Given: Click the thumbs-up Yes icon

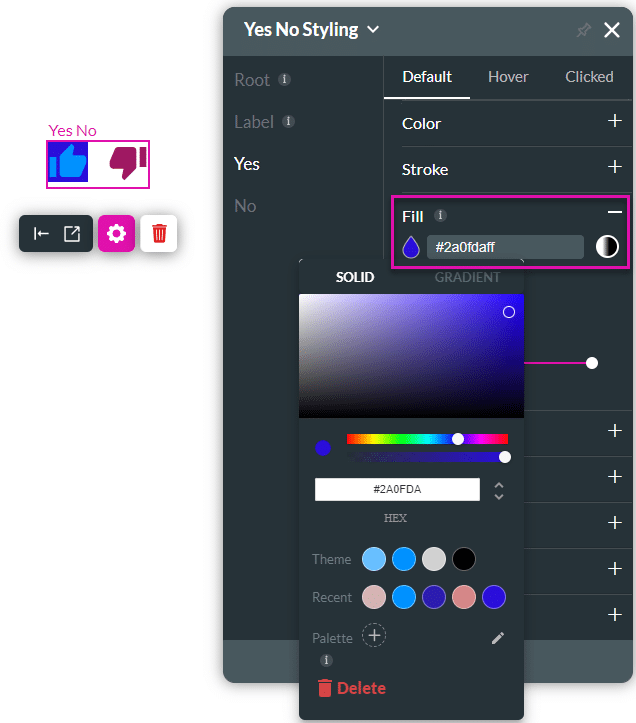Looking at the screenshot, I should click(68, 161).
